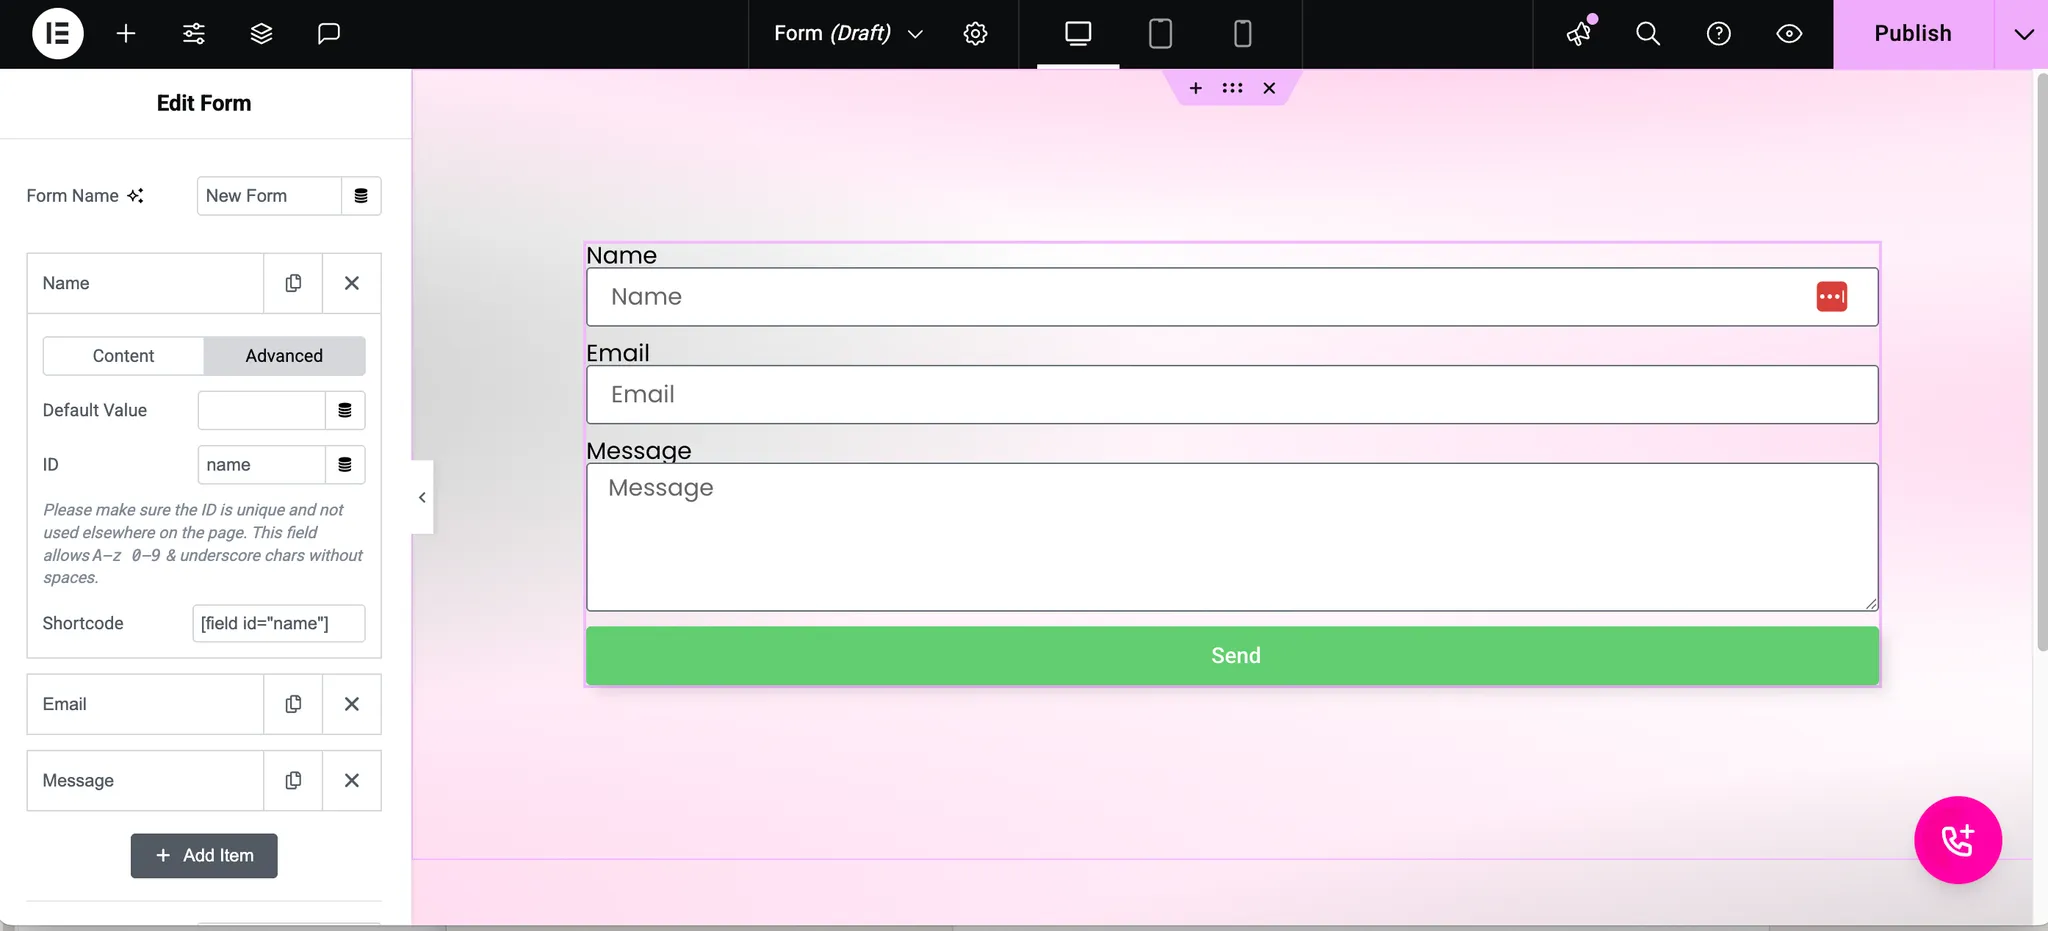Click the vertical scrollbar on the canvas

pos(2041,360)
